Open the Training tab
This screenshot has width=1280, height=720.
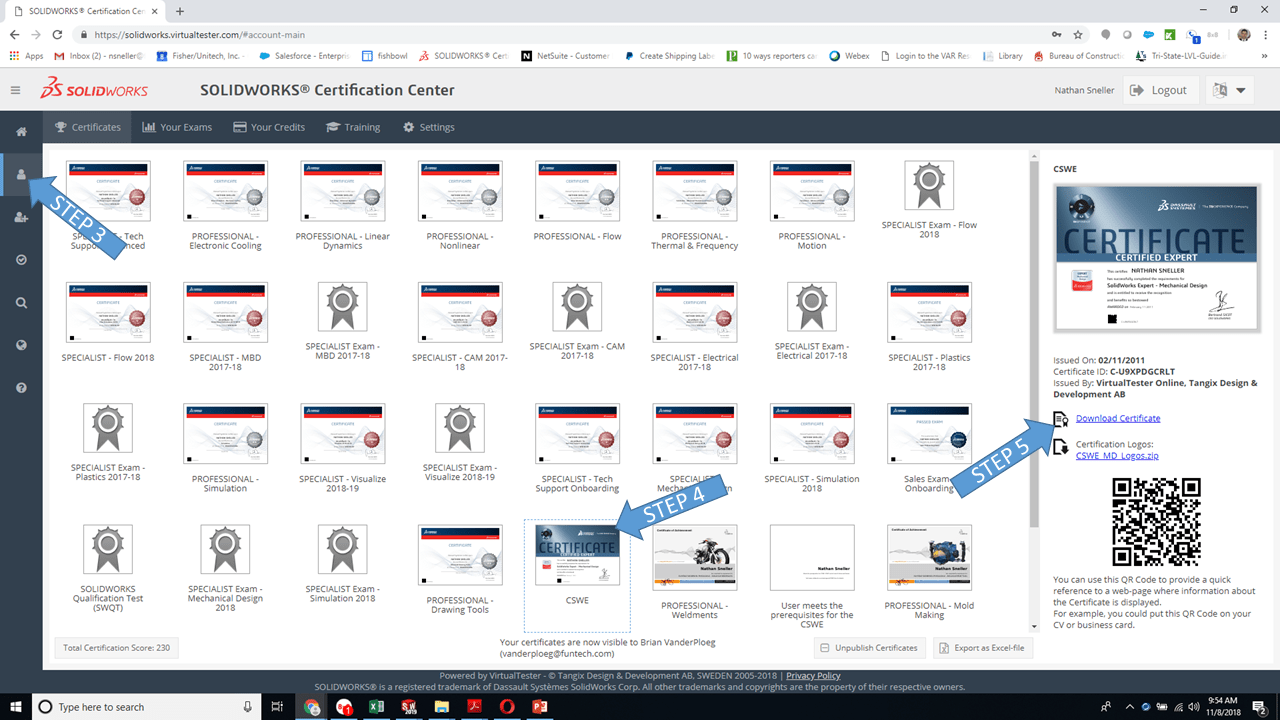352,127
